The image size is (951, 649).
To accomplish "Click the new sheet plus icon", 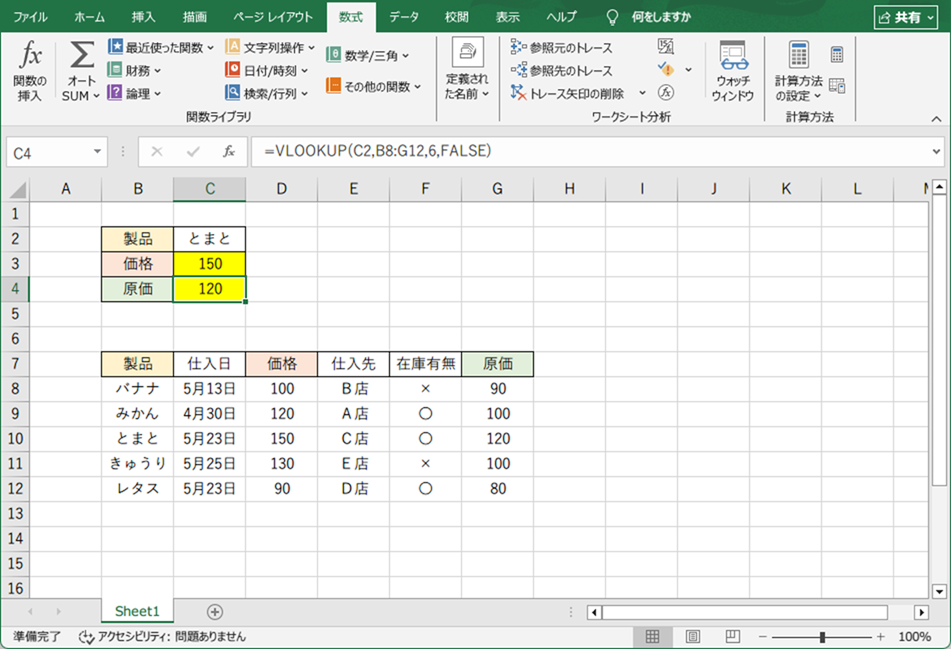I will point(214,612).
